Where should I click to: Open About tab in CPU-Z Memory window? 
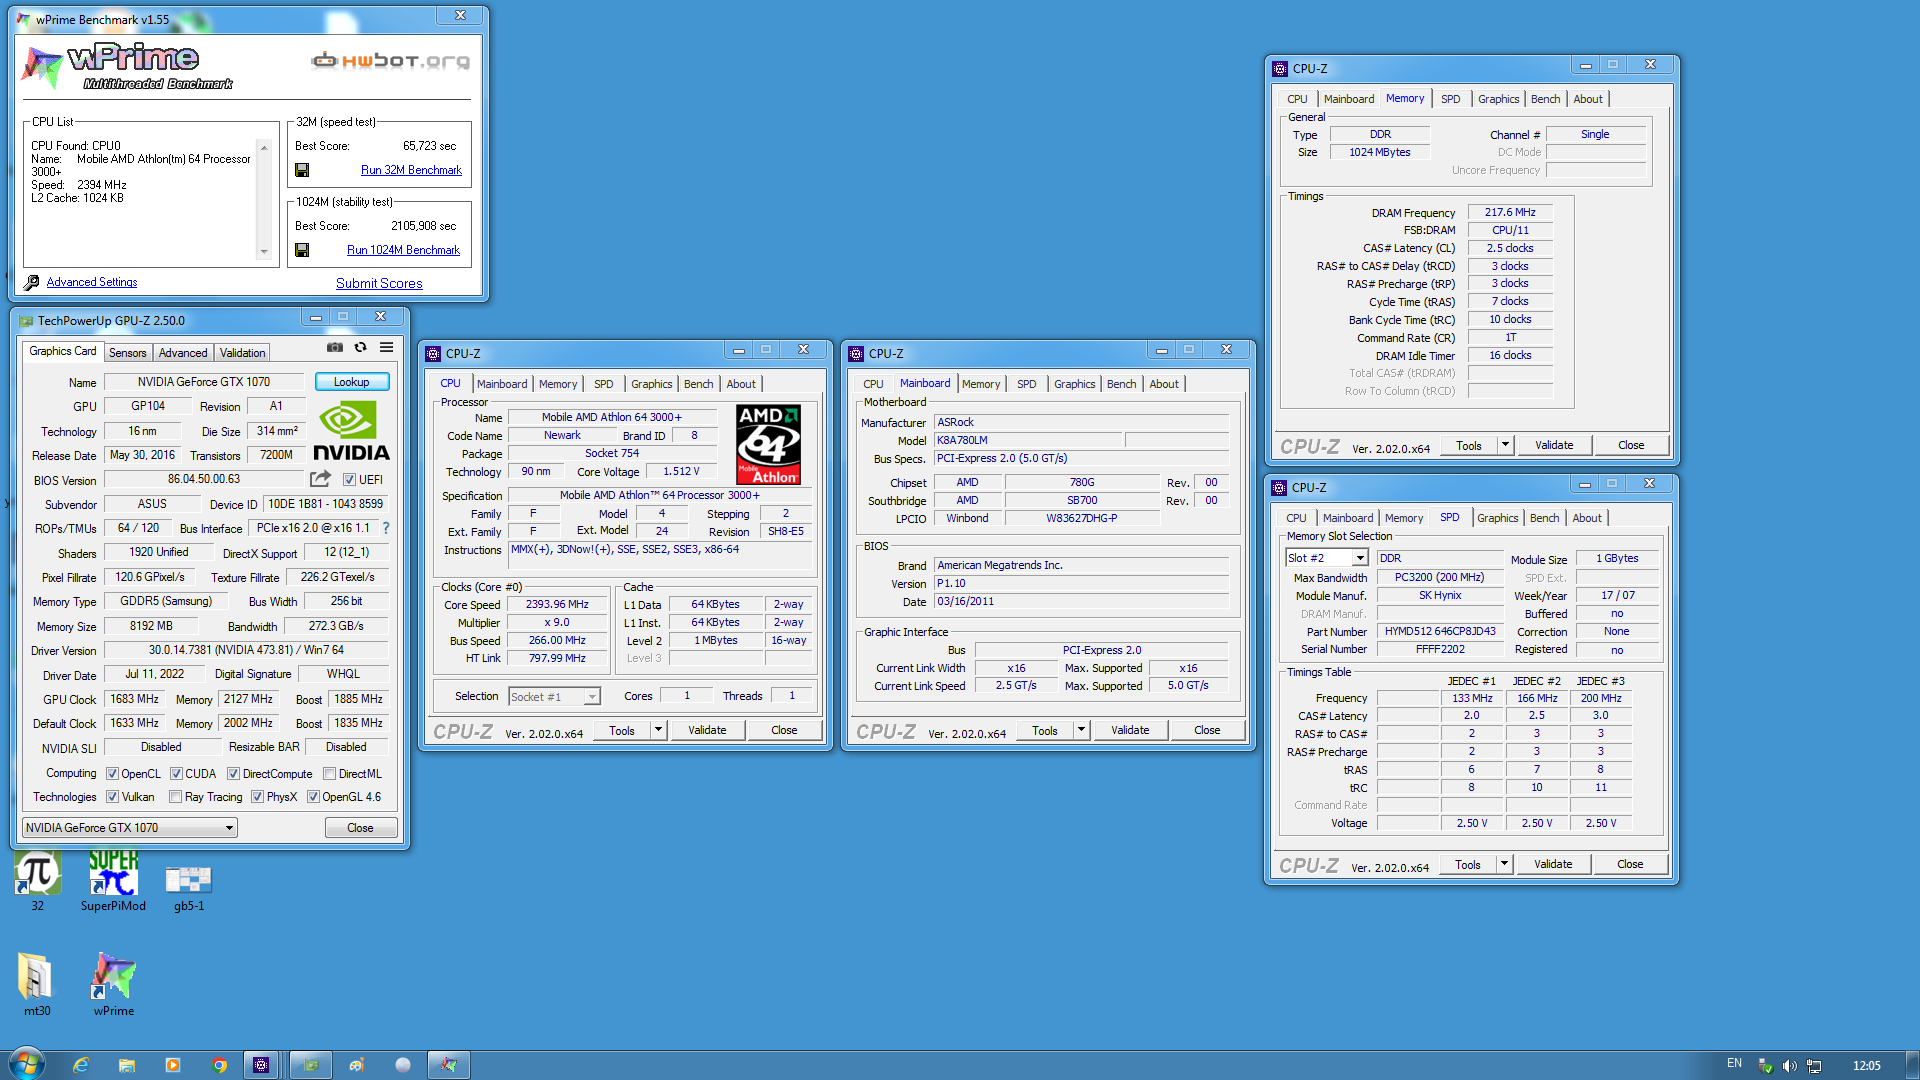pyautogui.click(x=1588, y=99)
